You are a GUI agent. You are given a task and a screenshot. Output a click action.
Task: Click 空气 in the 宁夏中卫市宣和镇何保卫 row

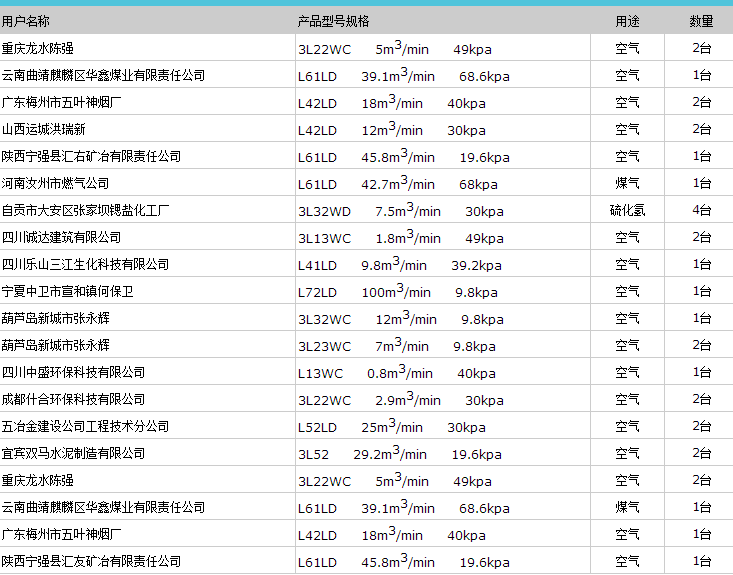(627, 291)
